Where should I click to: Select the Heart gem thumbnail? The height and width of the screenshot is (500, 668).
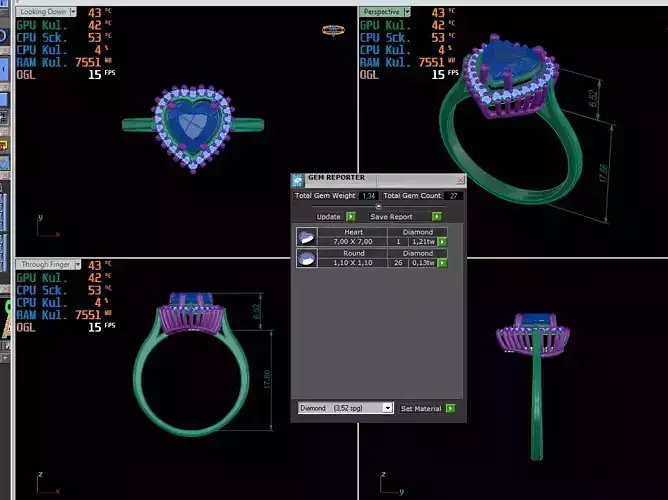[x=307, y=237]
